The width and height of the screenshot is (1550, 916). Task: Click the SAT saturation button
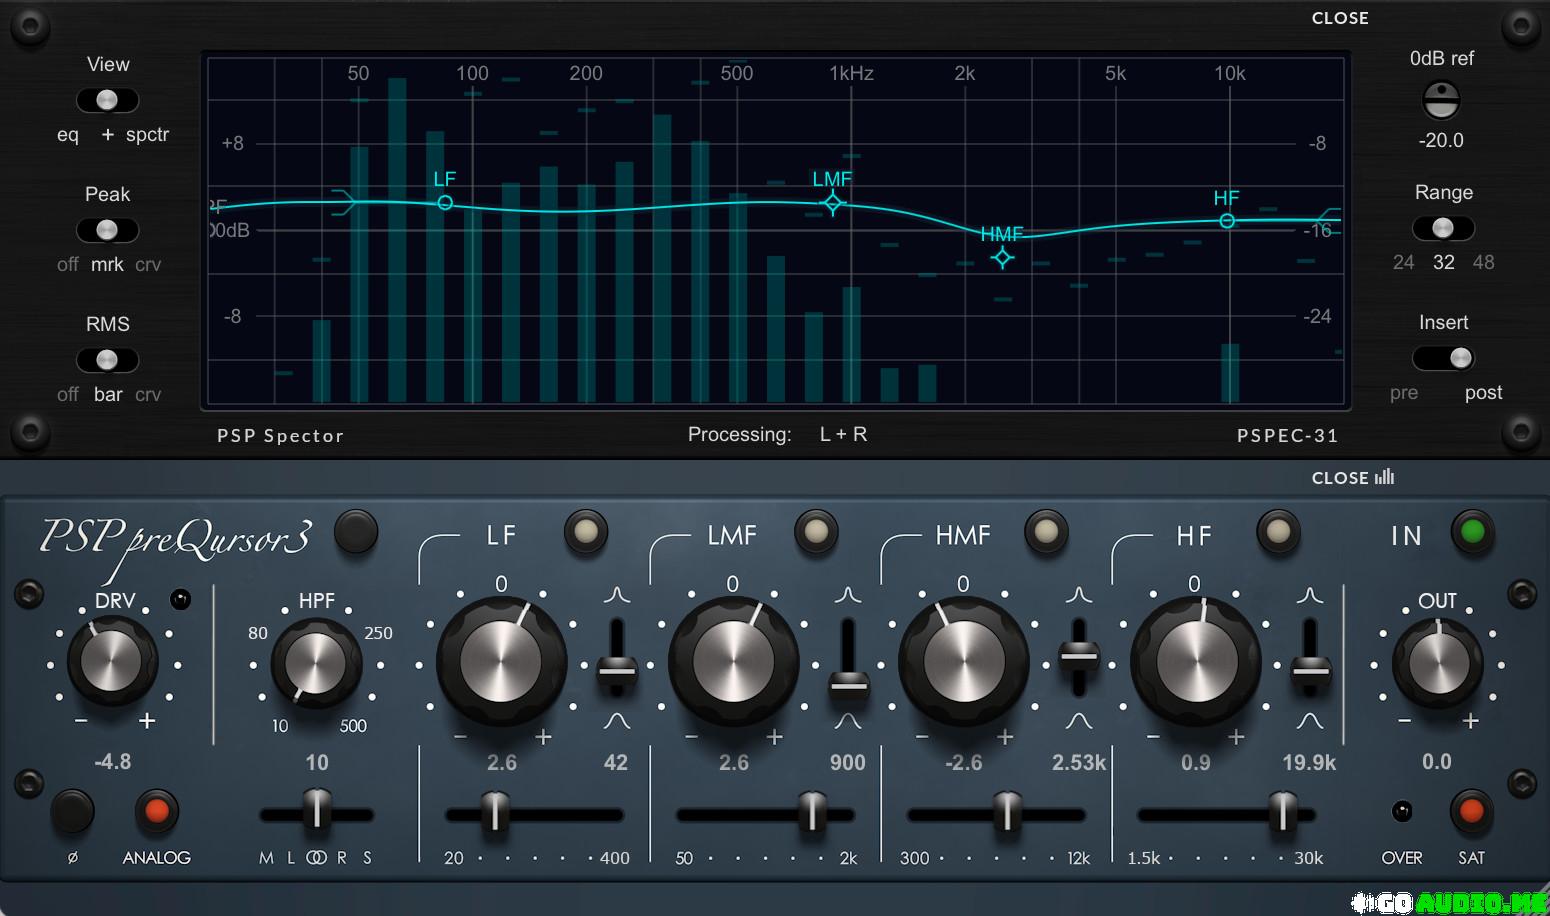click(1471, 811)
